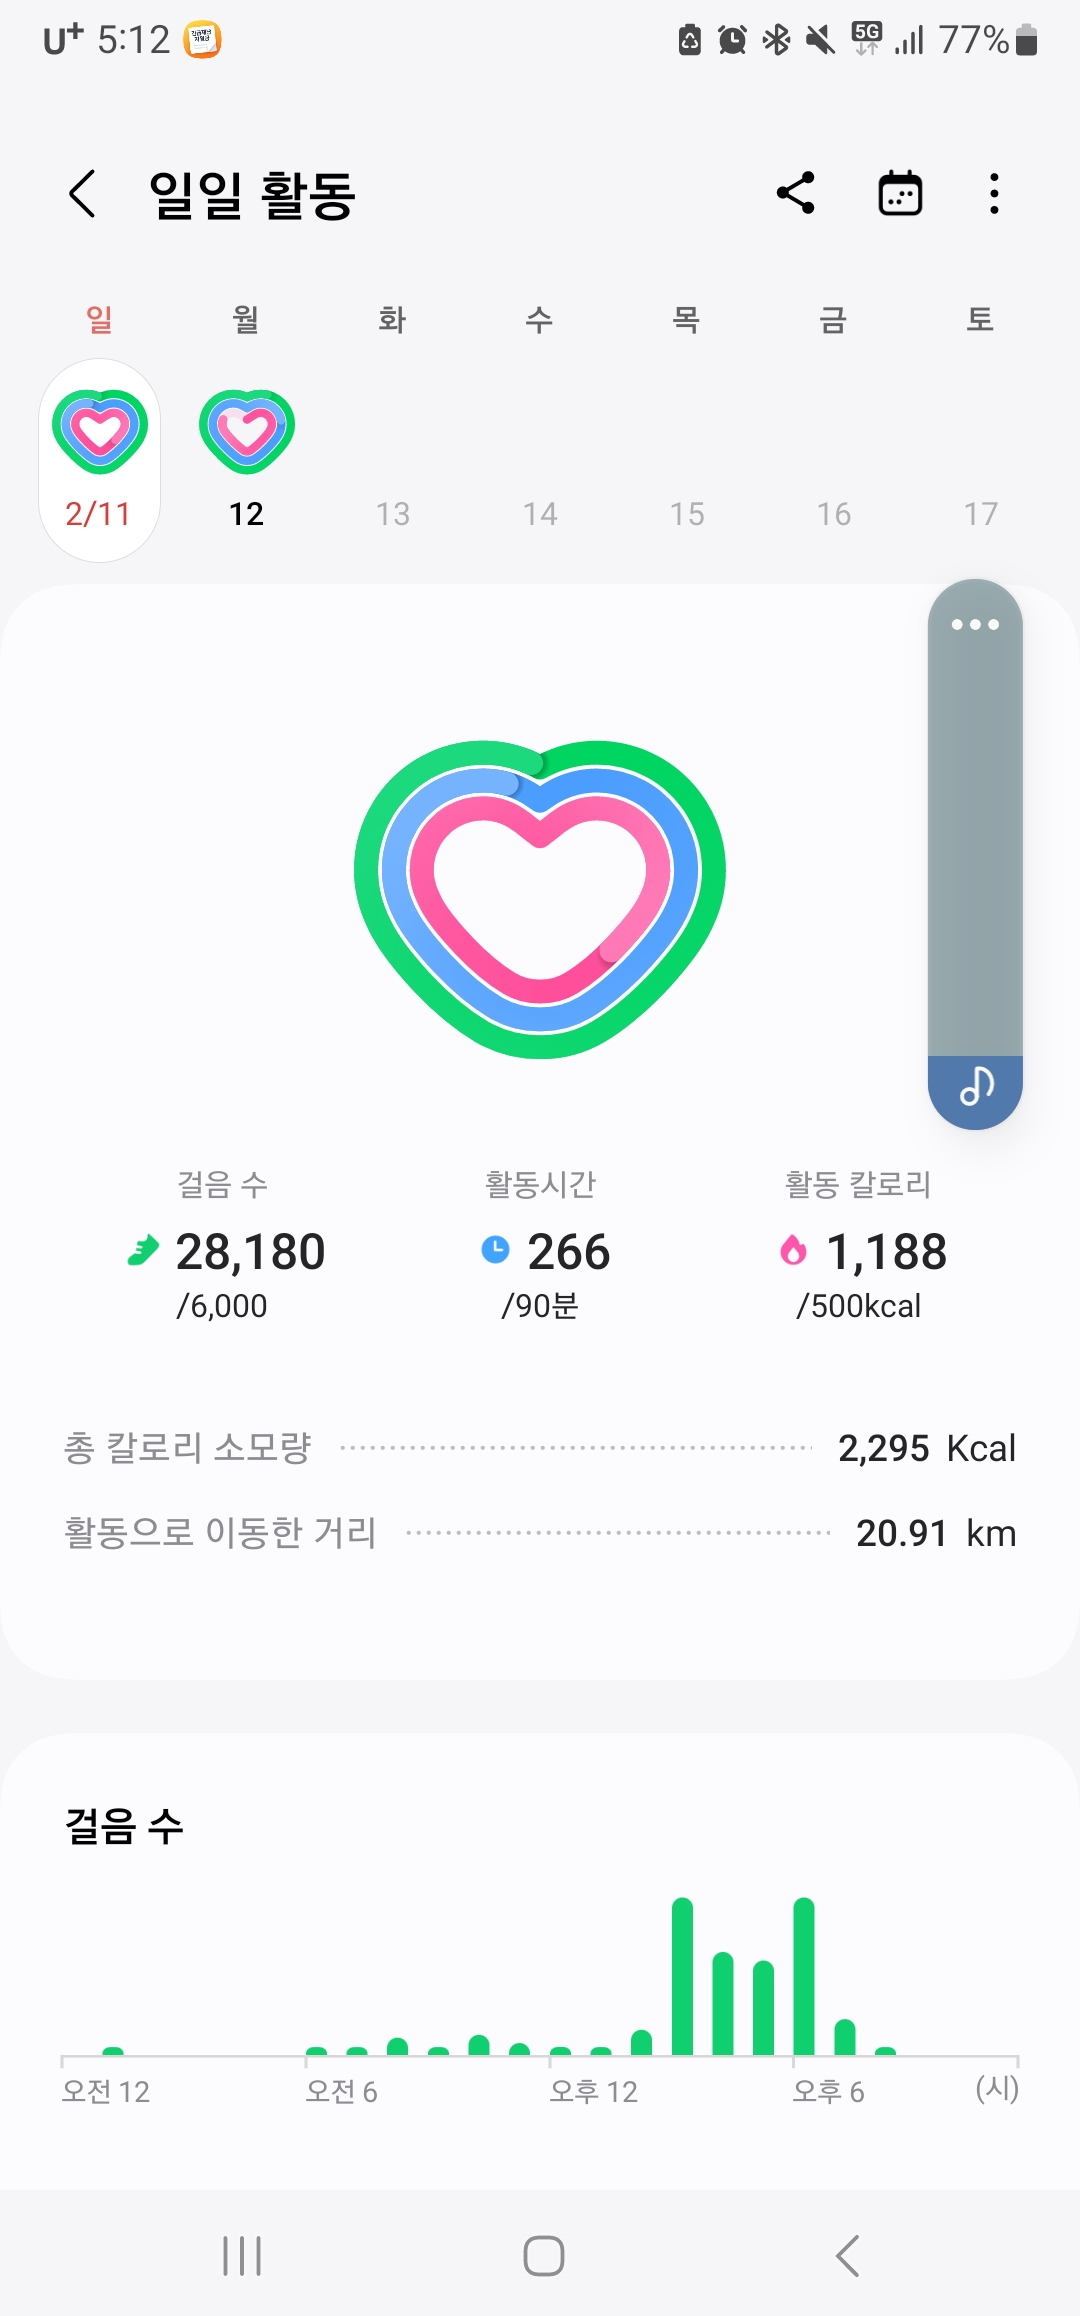Tap the 활동으로 이동한 거리 row
The height and width of the screenshot is (2316, 1080).
[x=540, y=1533]
